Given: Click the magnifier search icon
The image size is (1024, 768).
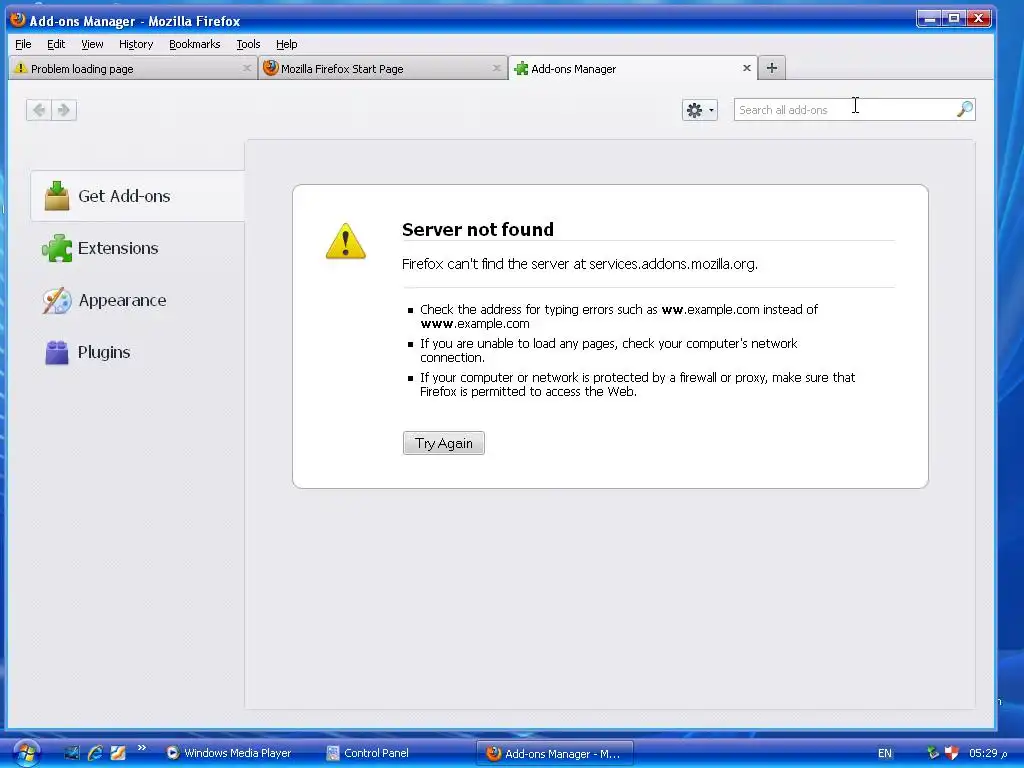Looking at the screenshot, I should (965, 109).
